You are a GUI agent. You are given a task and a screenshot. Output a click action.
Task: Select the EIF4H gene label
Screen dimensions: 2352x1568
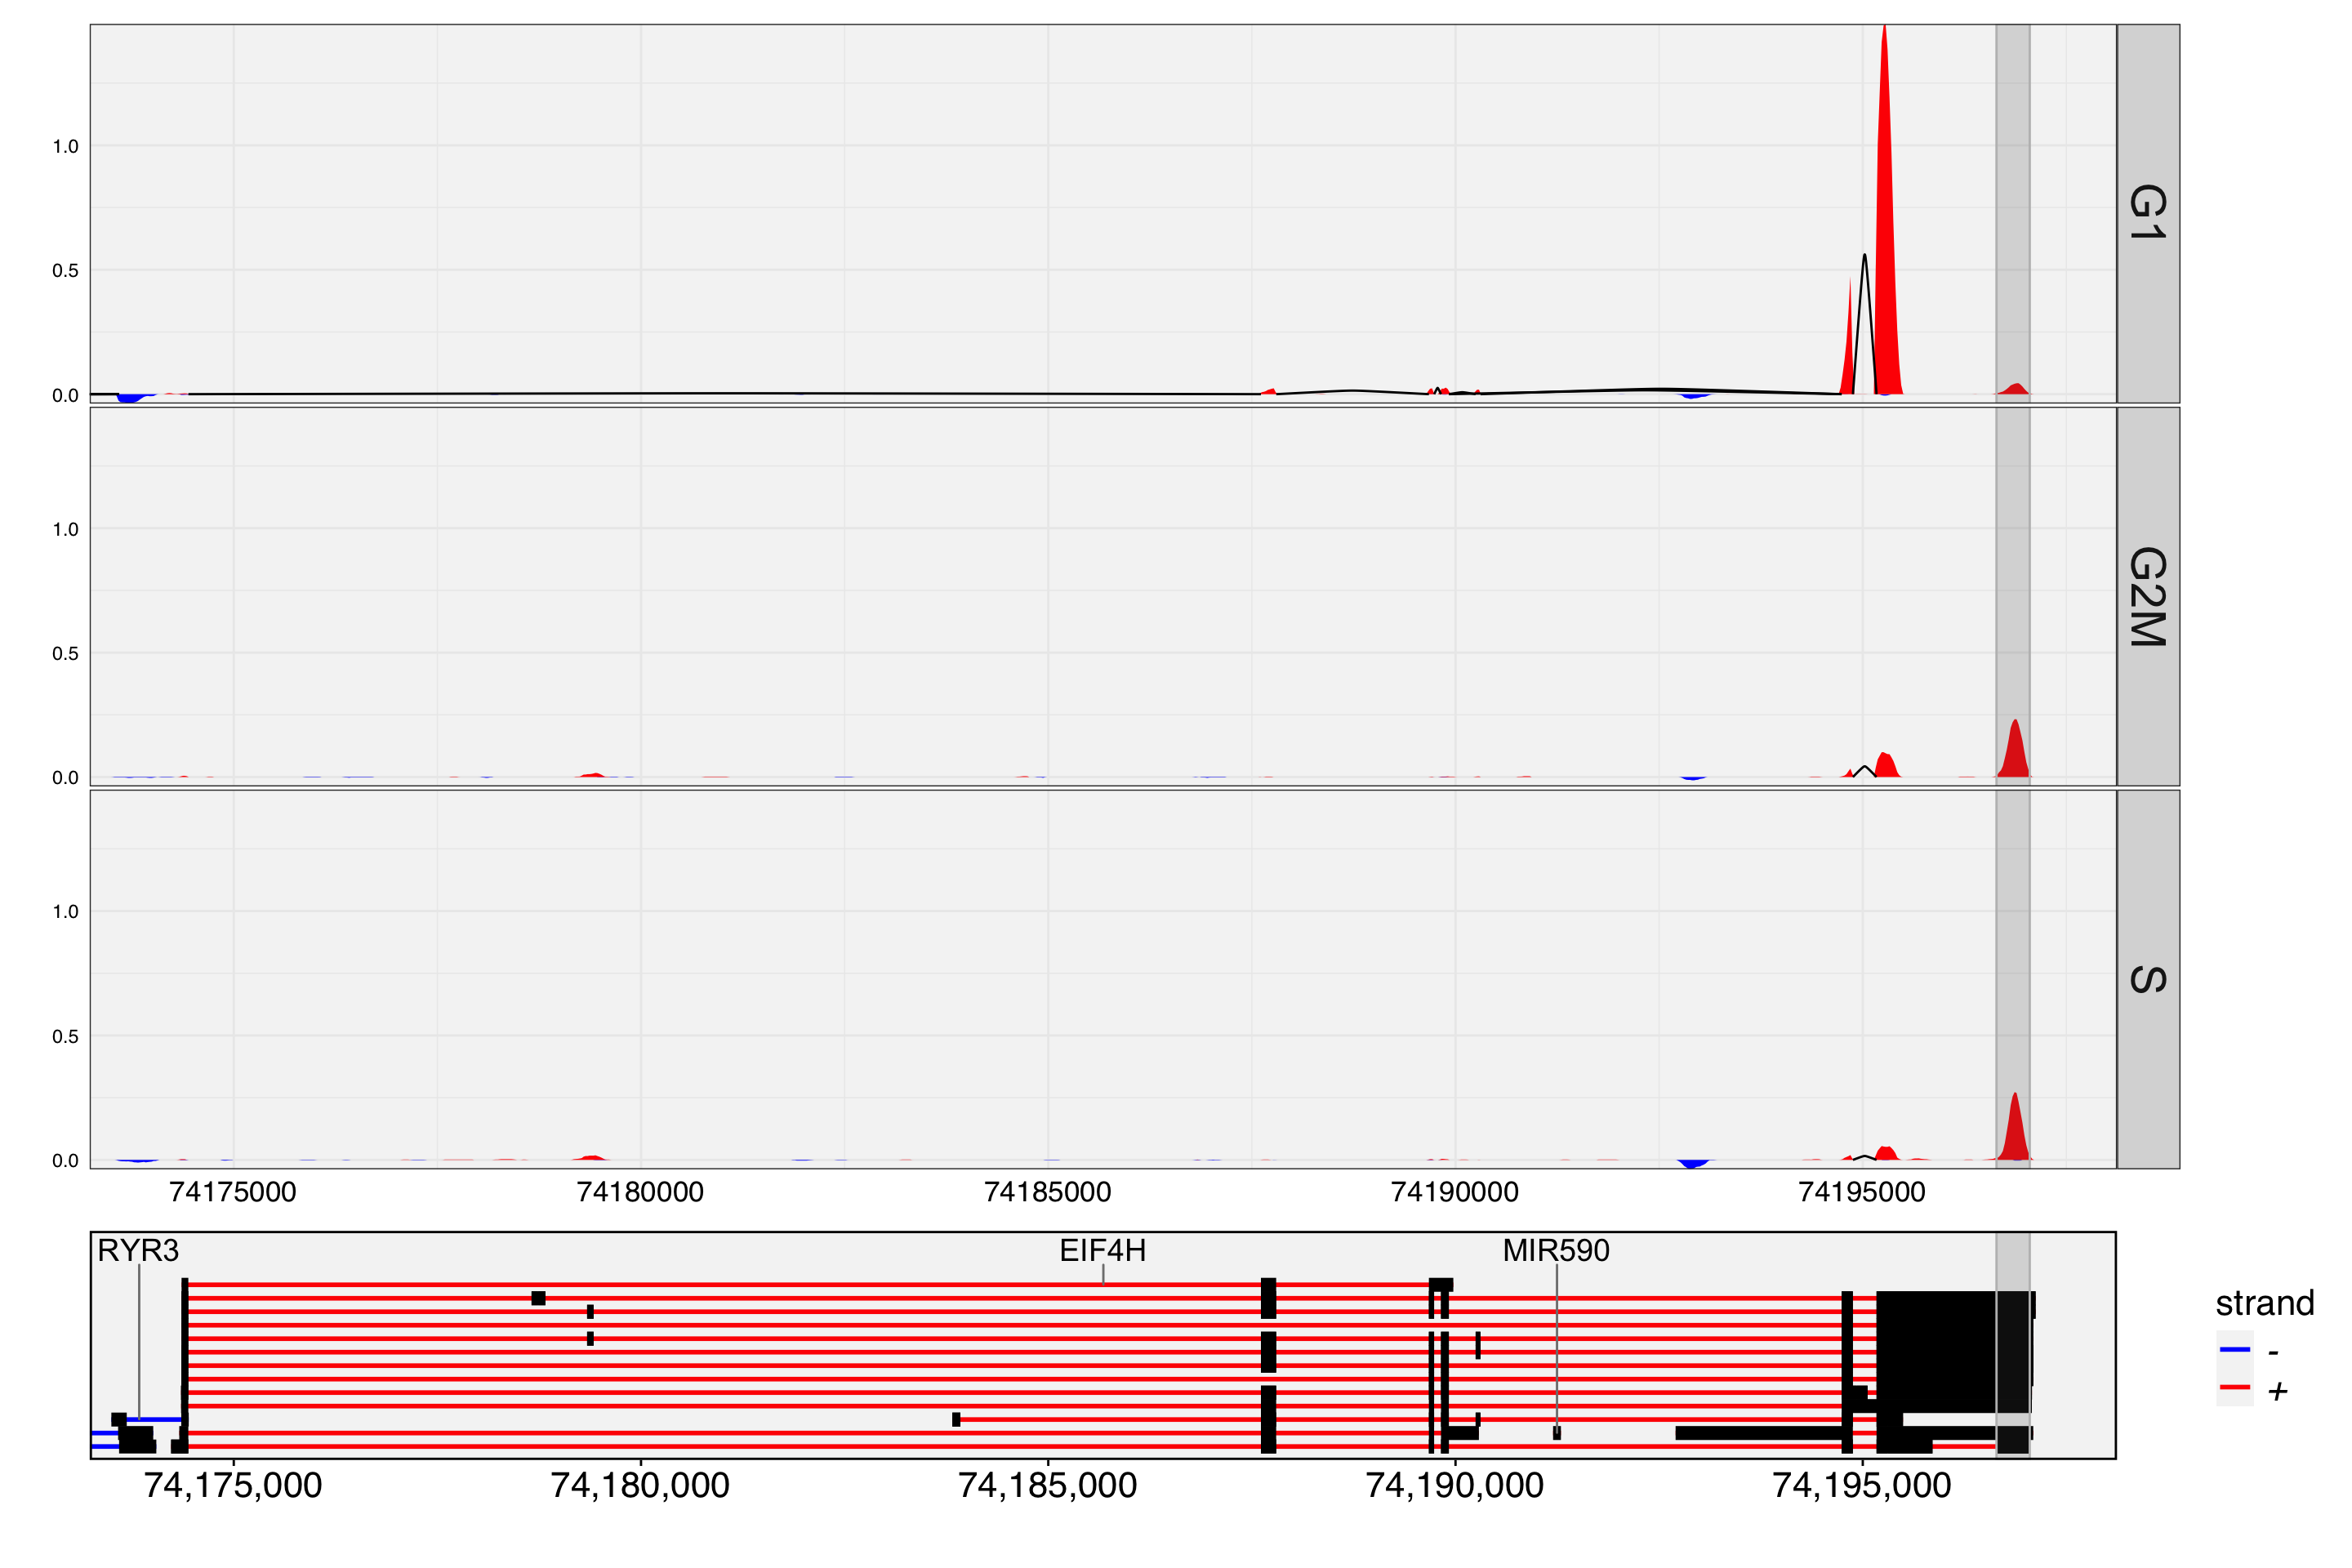pyautogui.click(x=1103, y=1250)
